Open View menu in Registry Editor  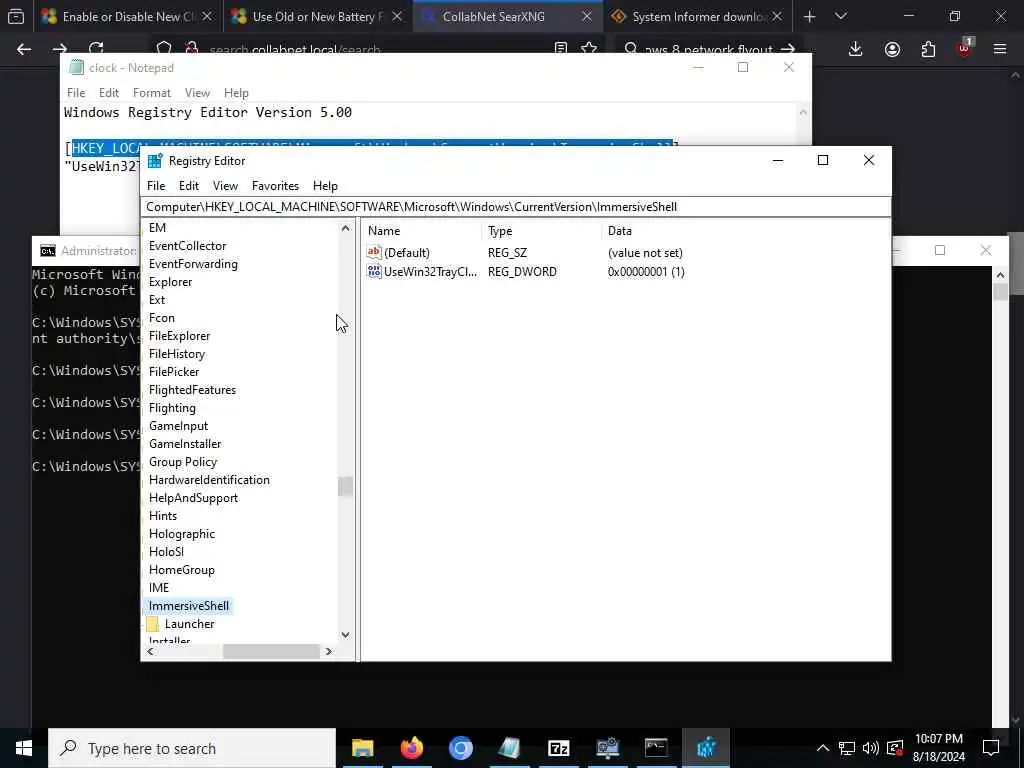coord(225,186)
